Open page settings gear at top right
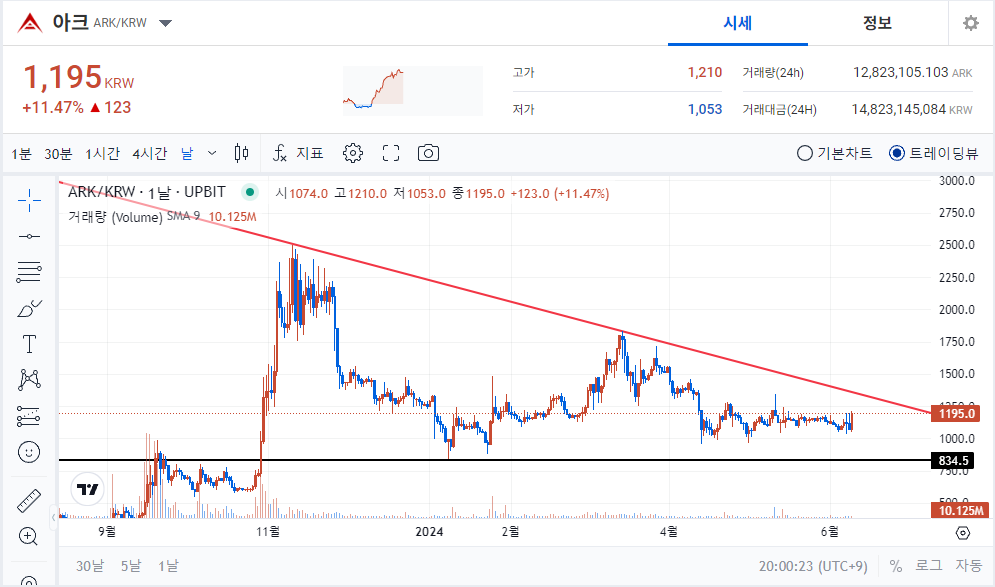The width and height of the screenshot is (995, 587). click(971, 23)
